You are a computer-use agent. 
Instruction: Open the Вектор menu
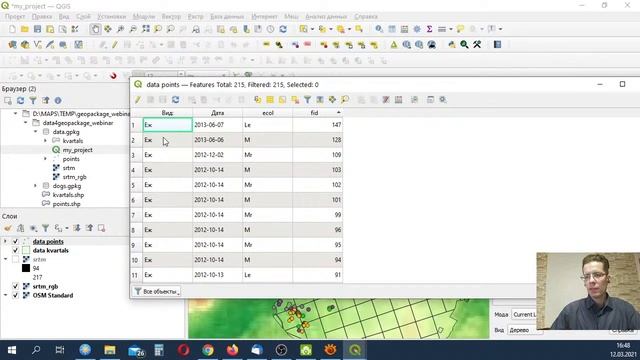171,17
